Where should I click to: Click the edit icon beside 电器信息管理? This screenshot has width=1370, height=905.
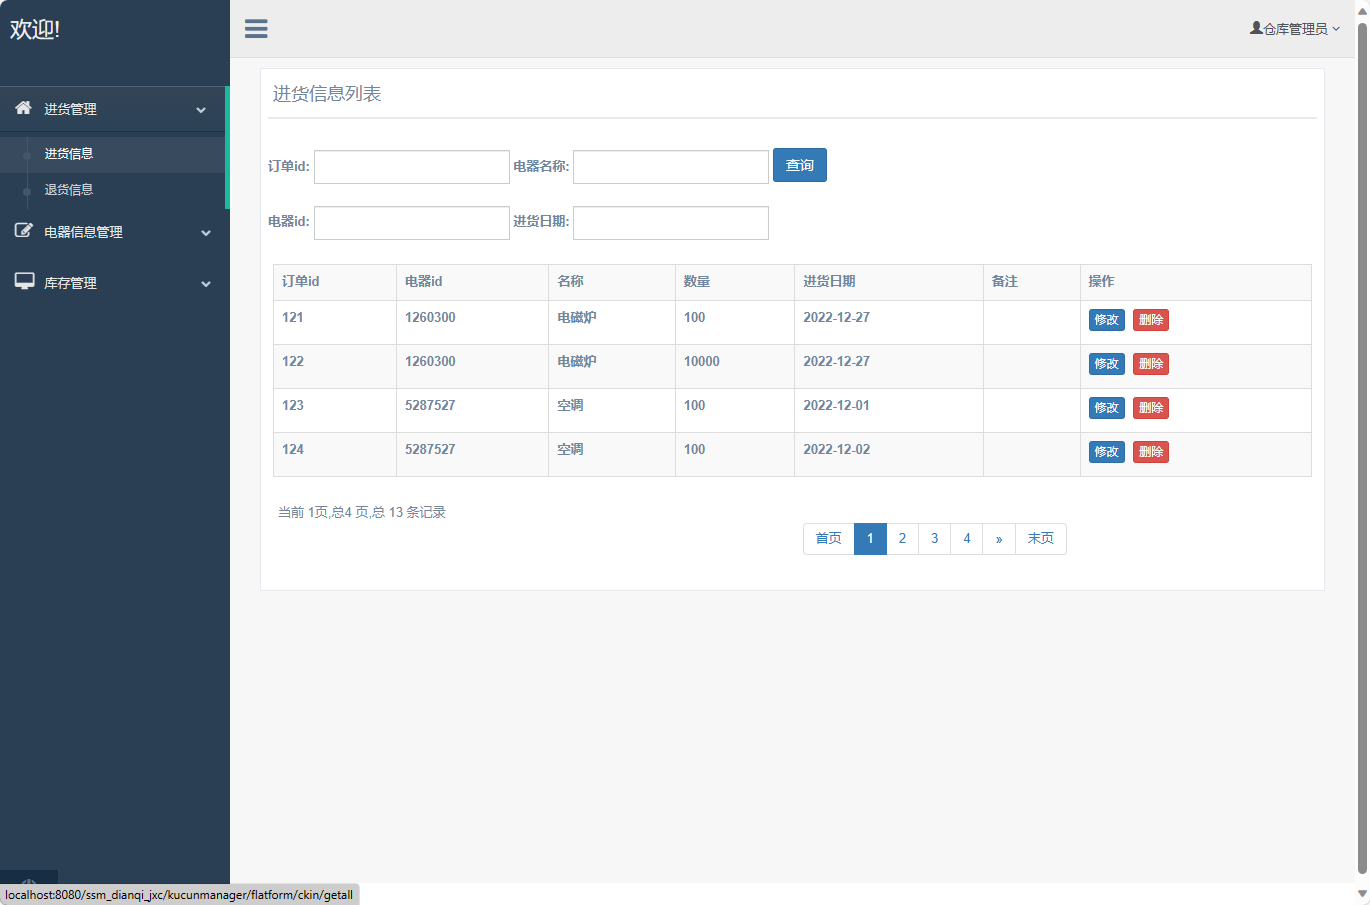24,231
